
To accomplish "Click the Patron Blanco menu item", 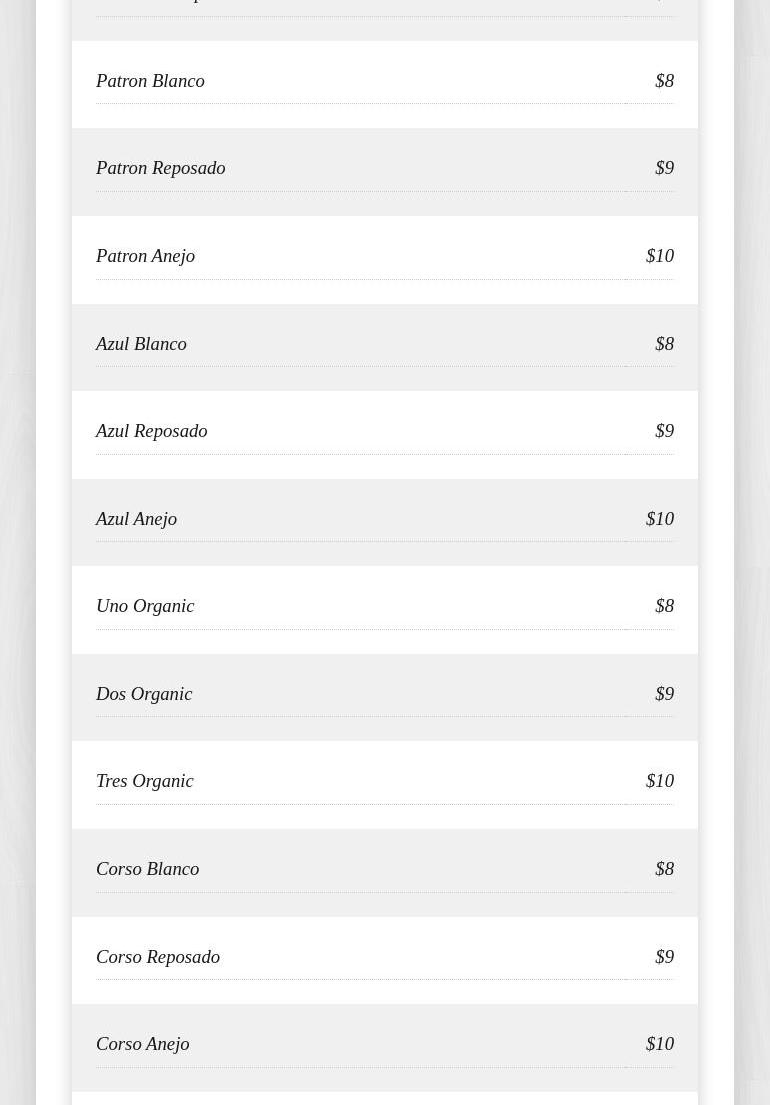I will (x=150, y=81).
